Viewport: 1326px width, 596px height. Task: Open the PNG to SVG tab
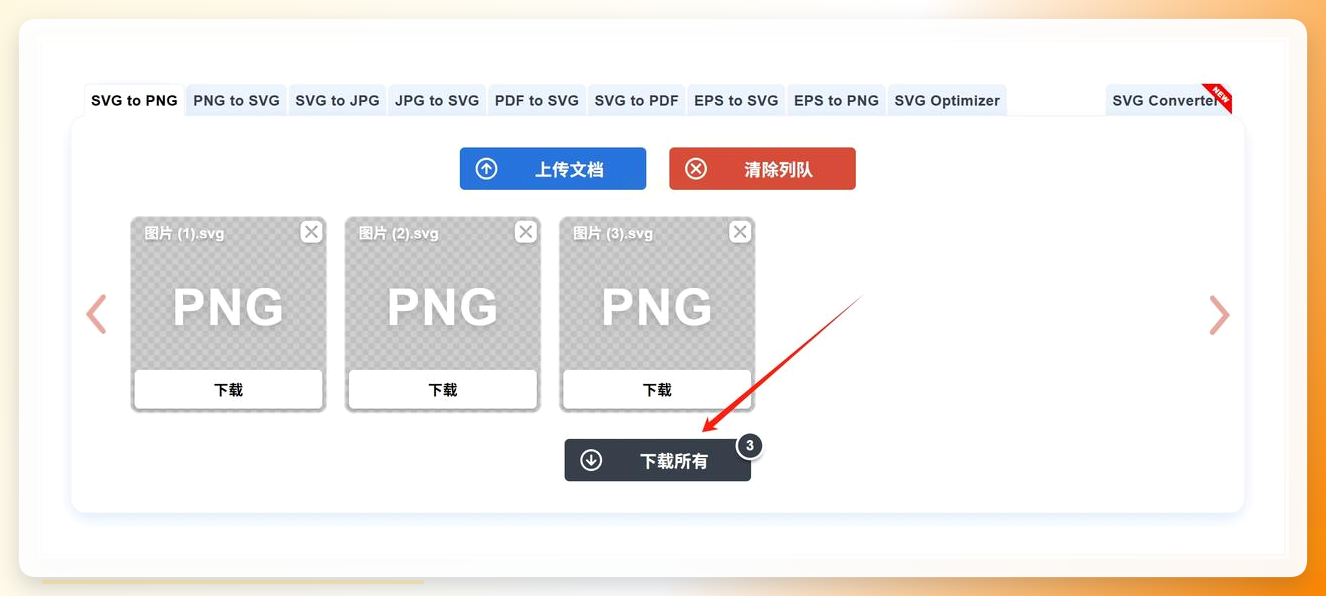tap(237, 100)
